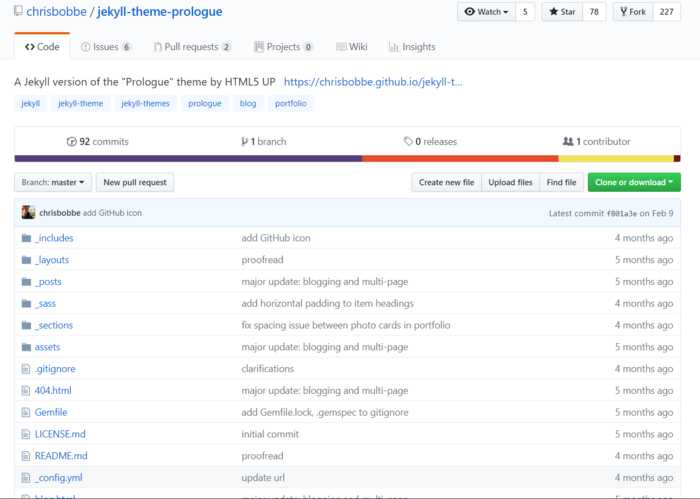Click chrisbobbe's avatar in commit bar
Screen dimensions: 700x499
pos(28,212)
